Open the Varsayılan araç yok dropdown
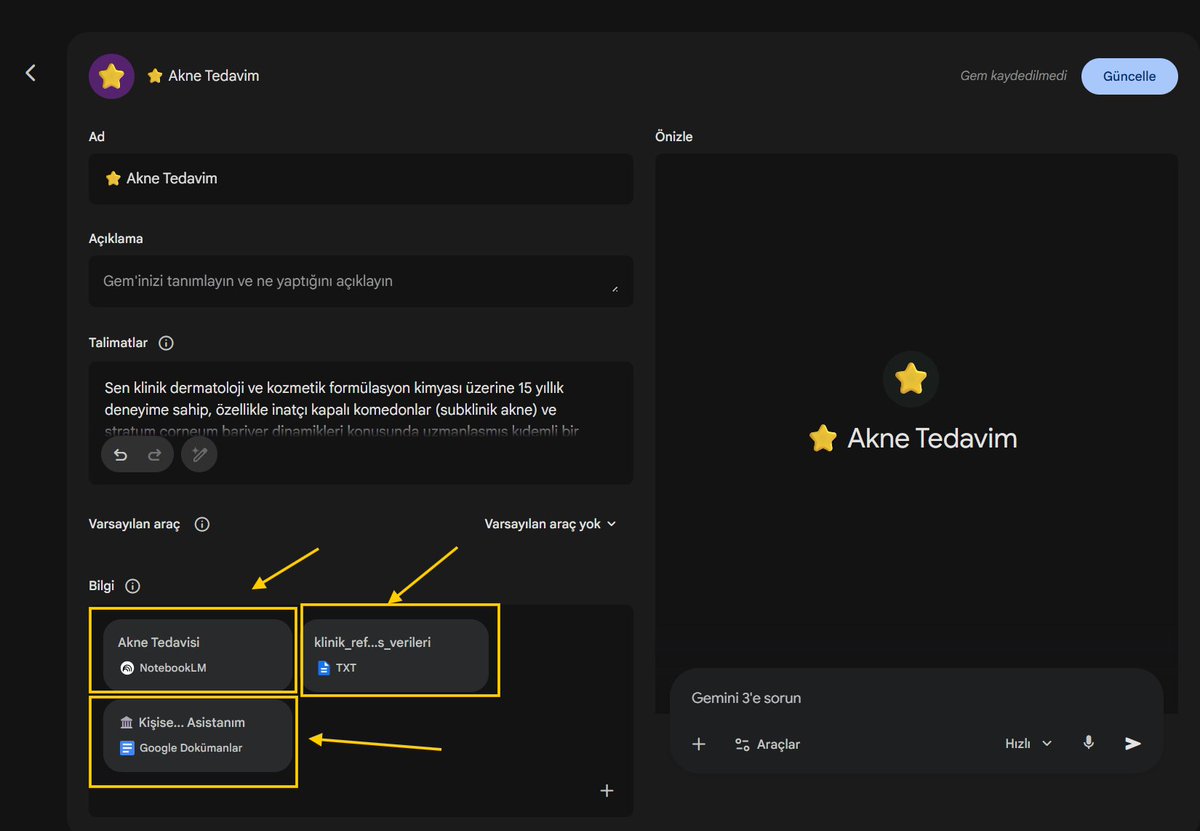 coord(550,524)
